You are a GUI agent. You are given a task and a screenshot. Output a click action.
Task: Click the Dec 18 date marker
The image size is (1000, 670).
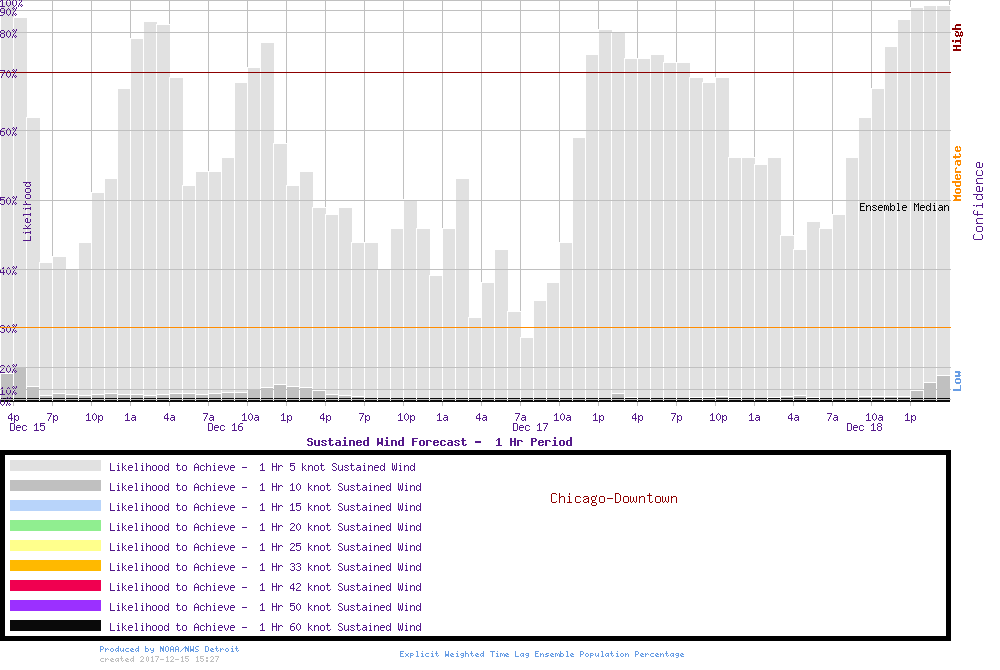point(864,428)
